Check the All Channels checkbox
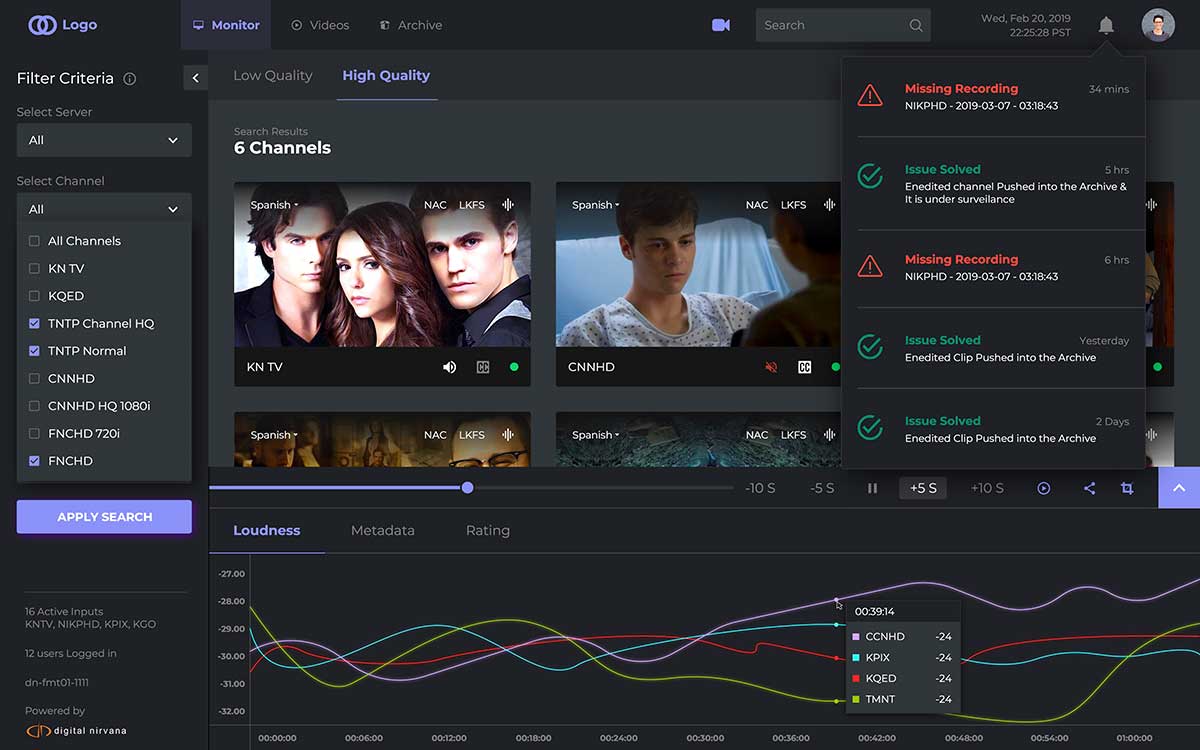Image resolution: width=1200 pixels, height=750 pixels. (x=34, y=241)
